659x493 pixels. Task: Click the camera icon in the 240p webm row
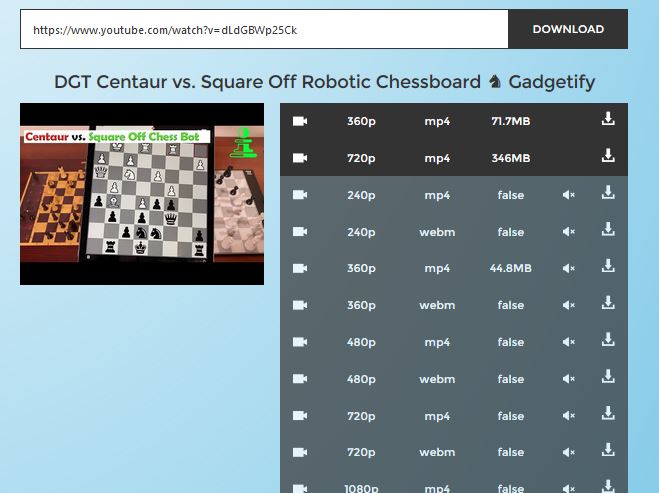[x=300, y=232]
